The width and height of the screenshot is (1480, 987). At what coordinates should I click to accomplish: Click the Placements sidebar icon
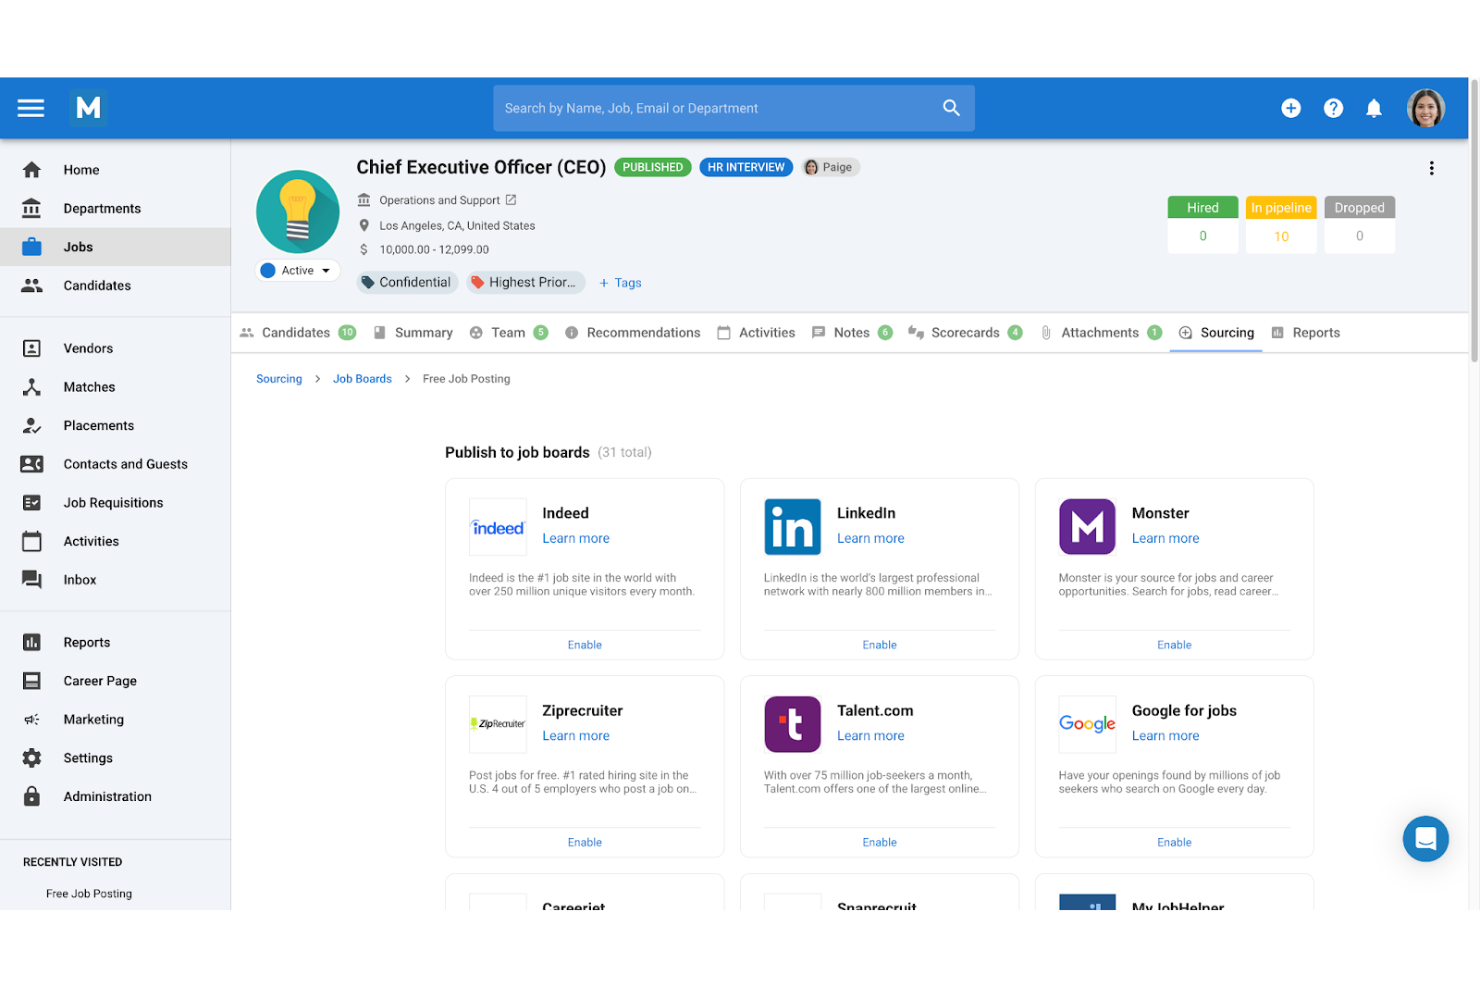point(32,425)
